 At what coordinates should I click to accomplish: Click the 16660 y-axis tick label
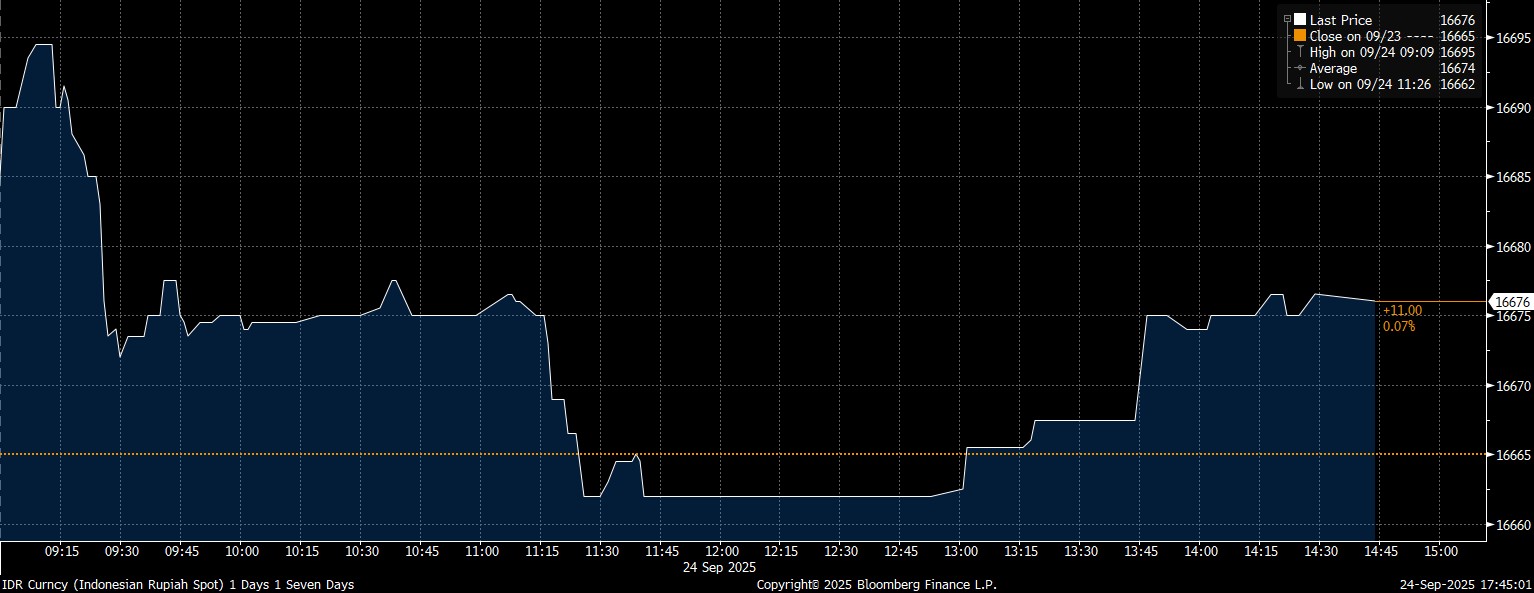pos(1512,525)
